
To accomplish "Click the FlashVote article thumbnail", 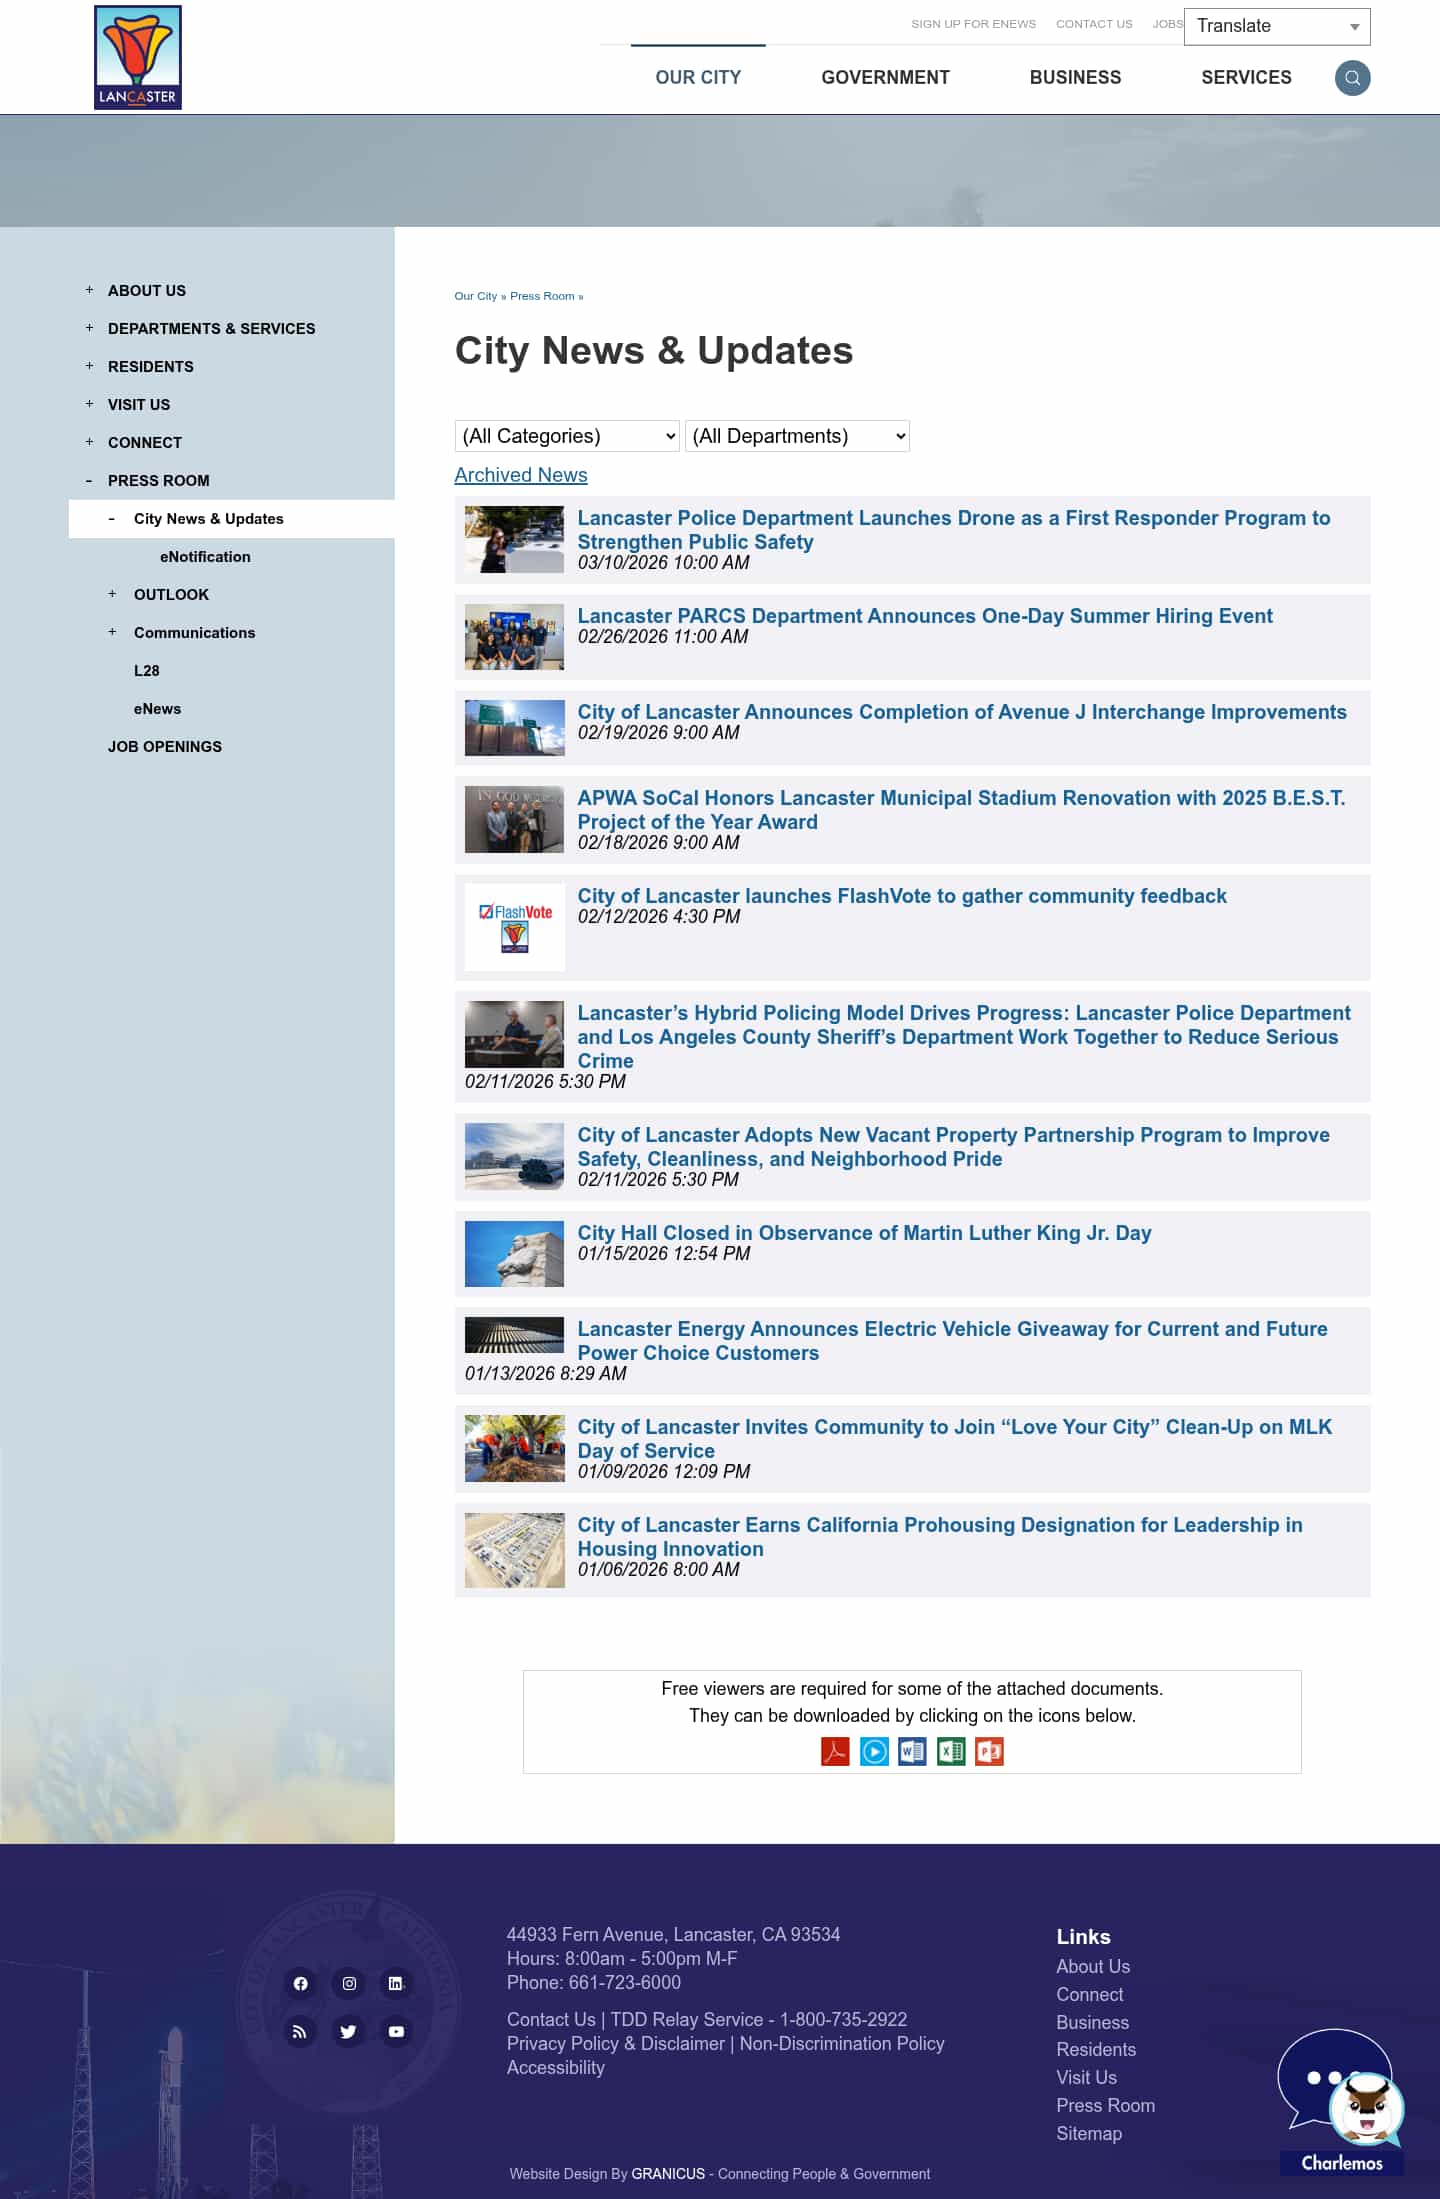I will (x=514, y=928).
